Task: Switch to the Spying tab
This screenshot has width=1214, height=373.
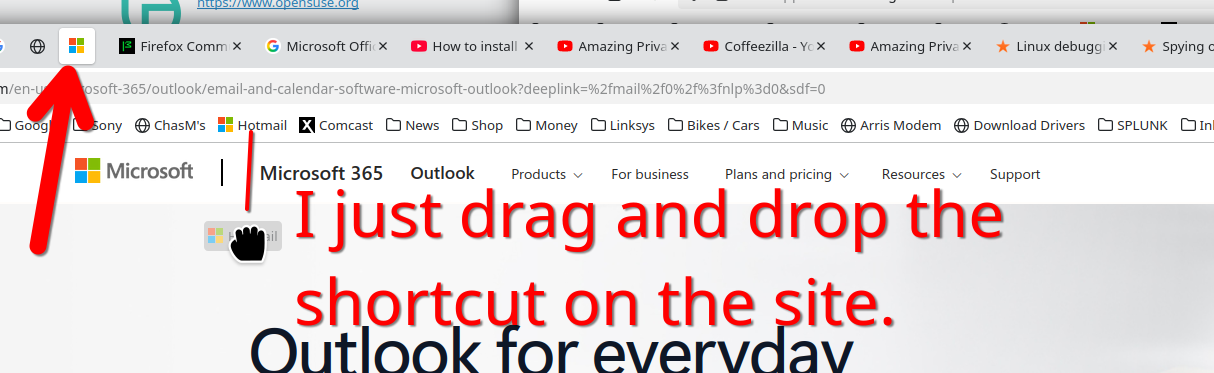Action: click(x=1177, y=46)
